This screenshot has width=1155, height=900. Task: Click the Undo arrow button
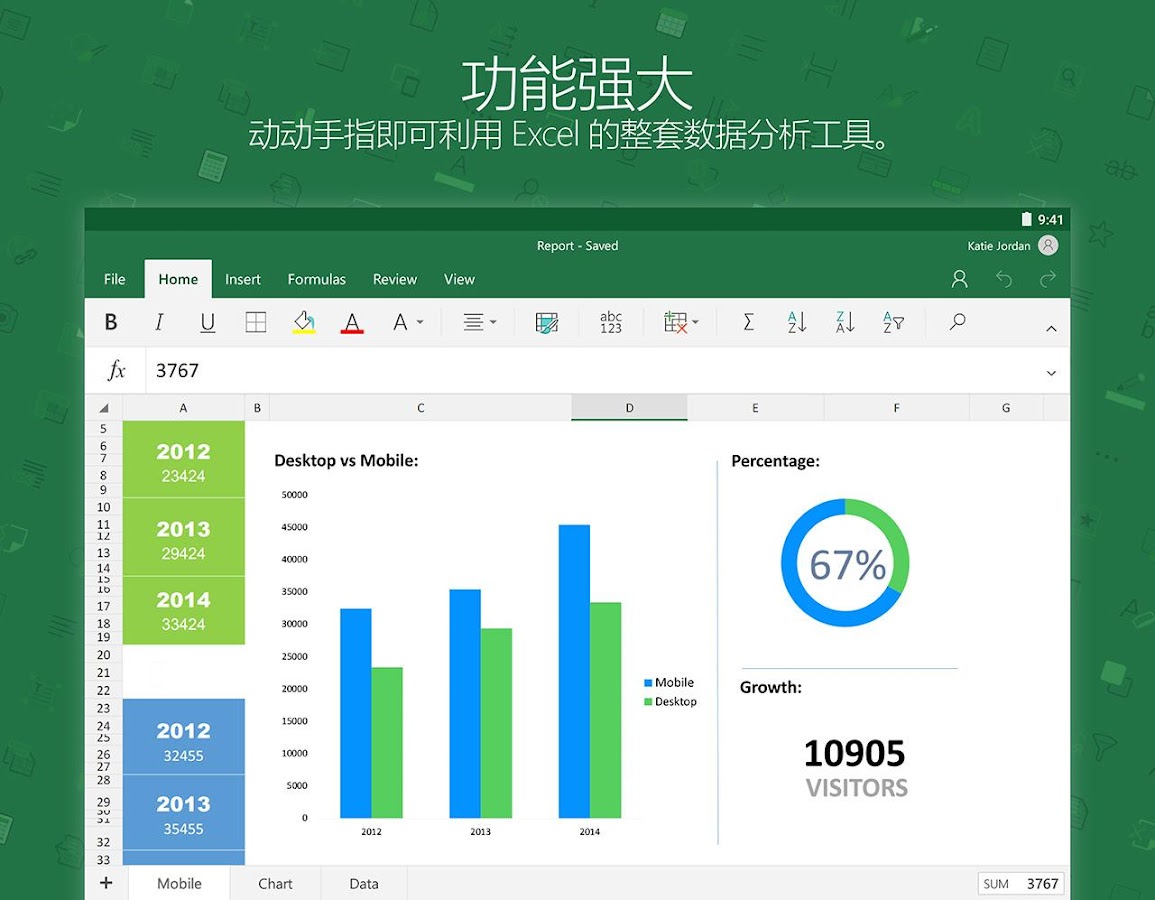point(1003,279)
